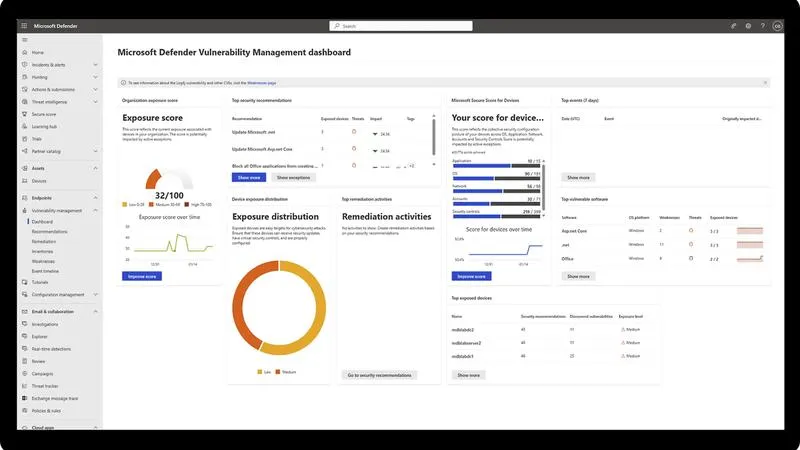Screen dimensions: 800x450
Task: Click Show more under Top events
Action: [579, 178]
